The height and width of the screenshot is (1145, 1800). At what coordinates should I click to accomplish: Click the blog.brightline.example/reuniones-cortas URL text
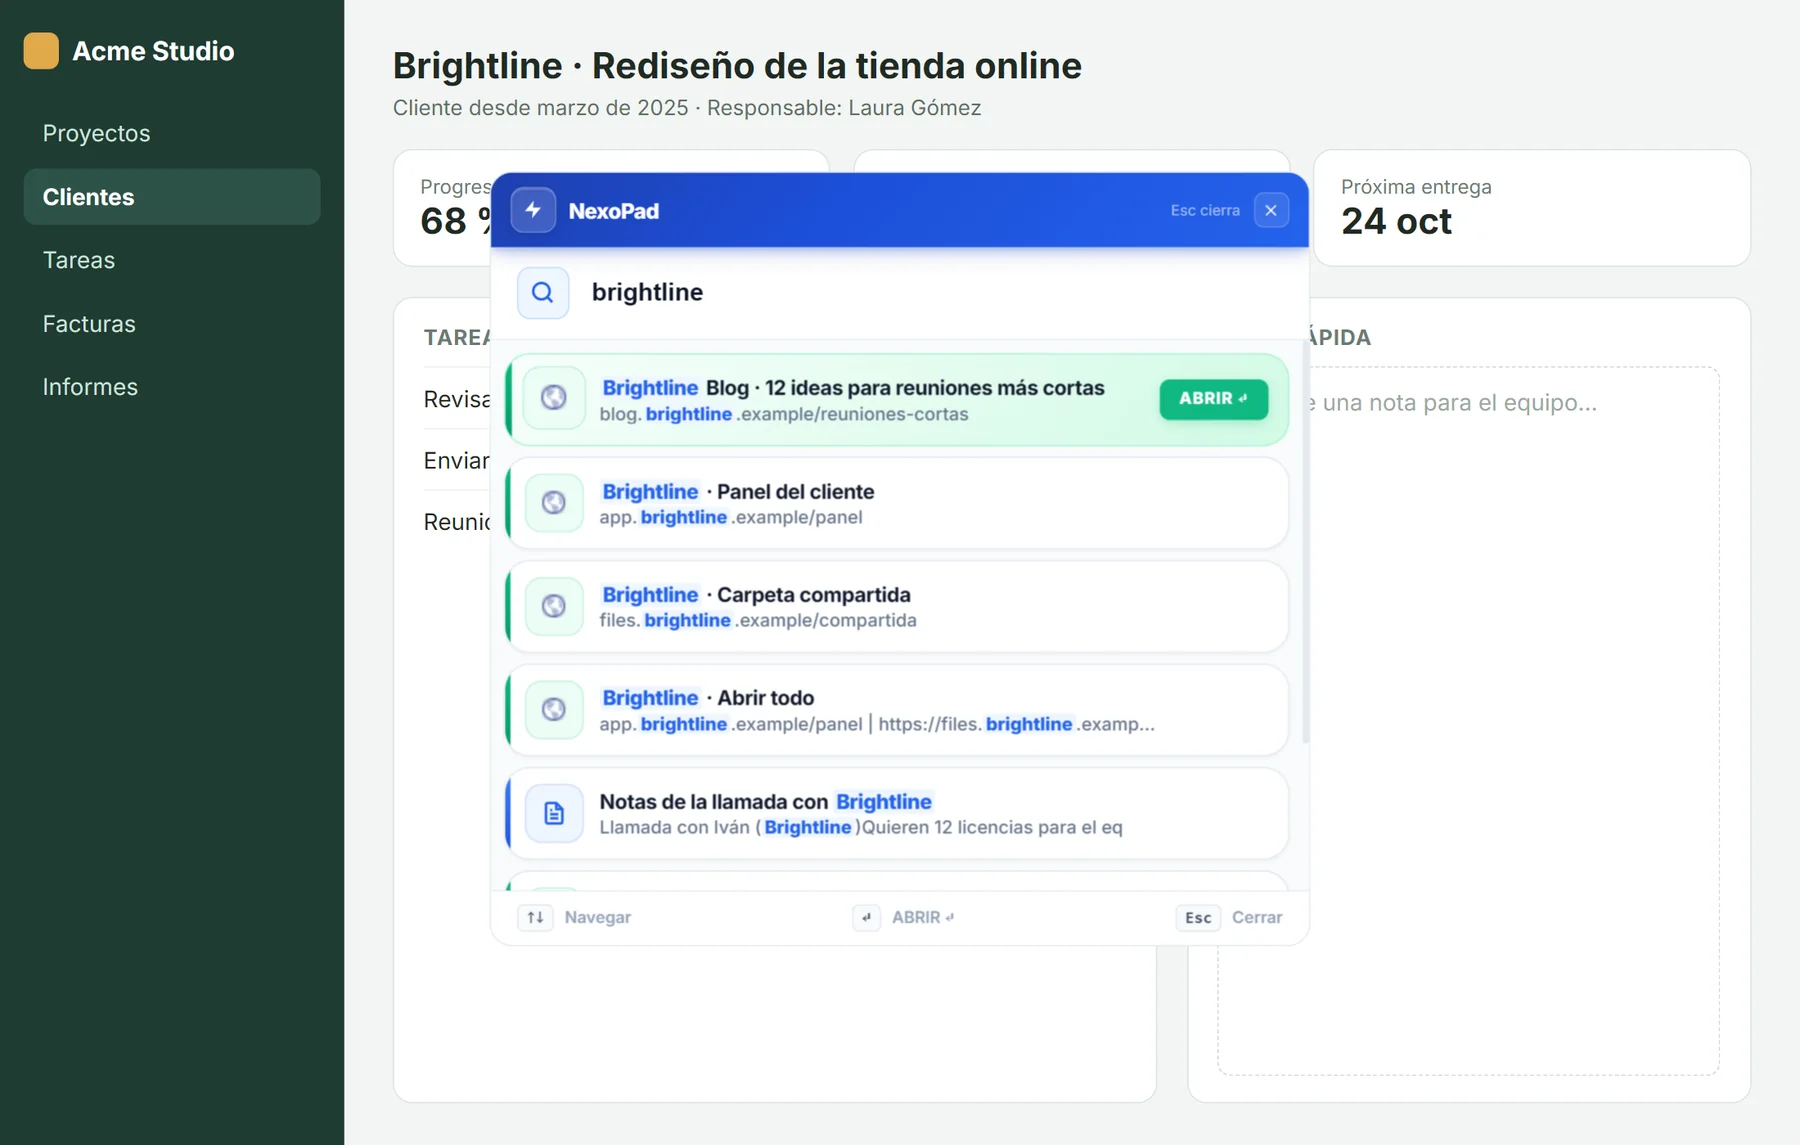tap(784, 414)
